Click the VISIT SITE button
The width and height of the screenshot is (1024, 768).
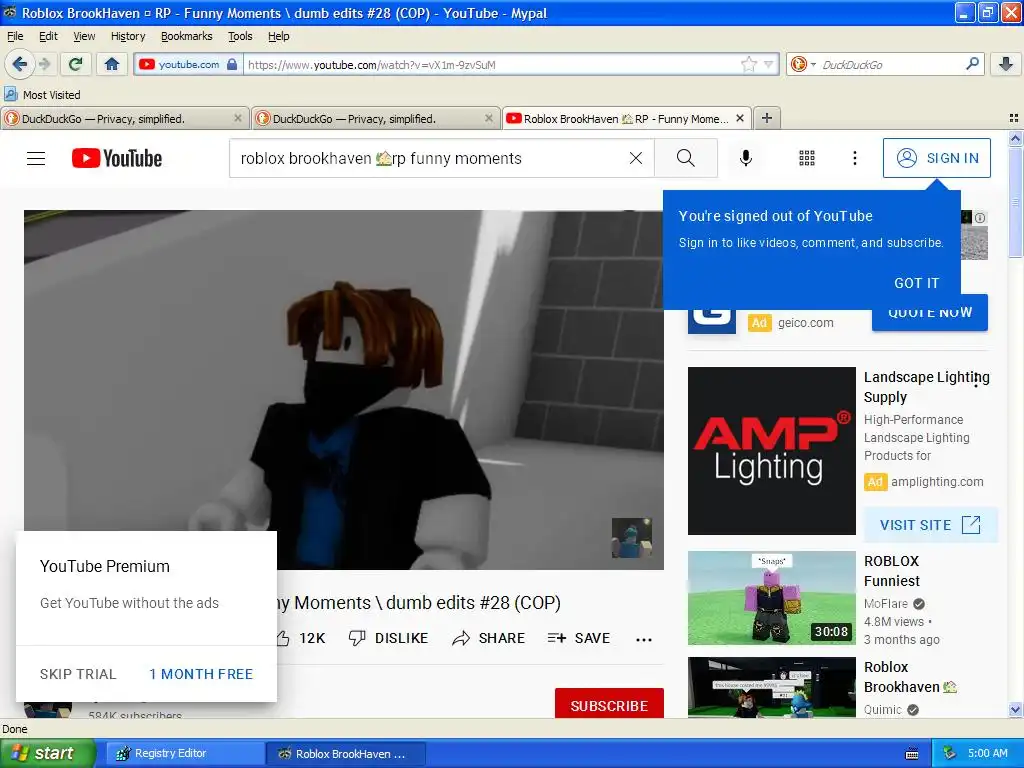[931, 525]
